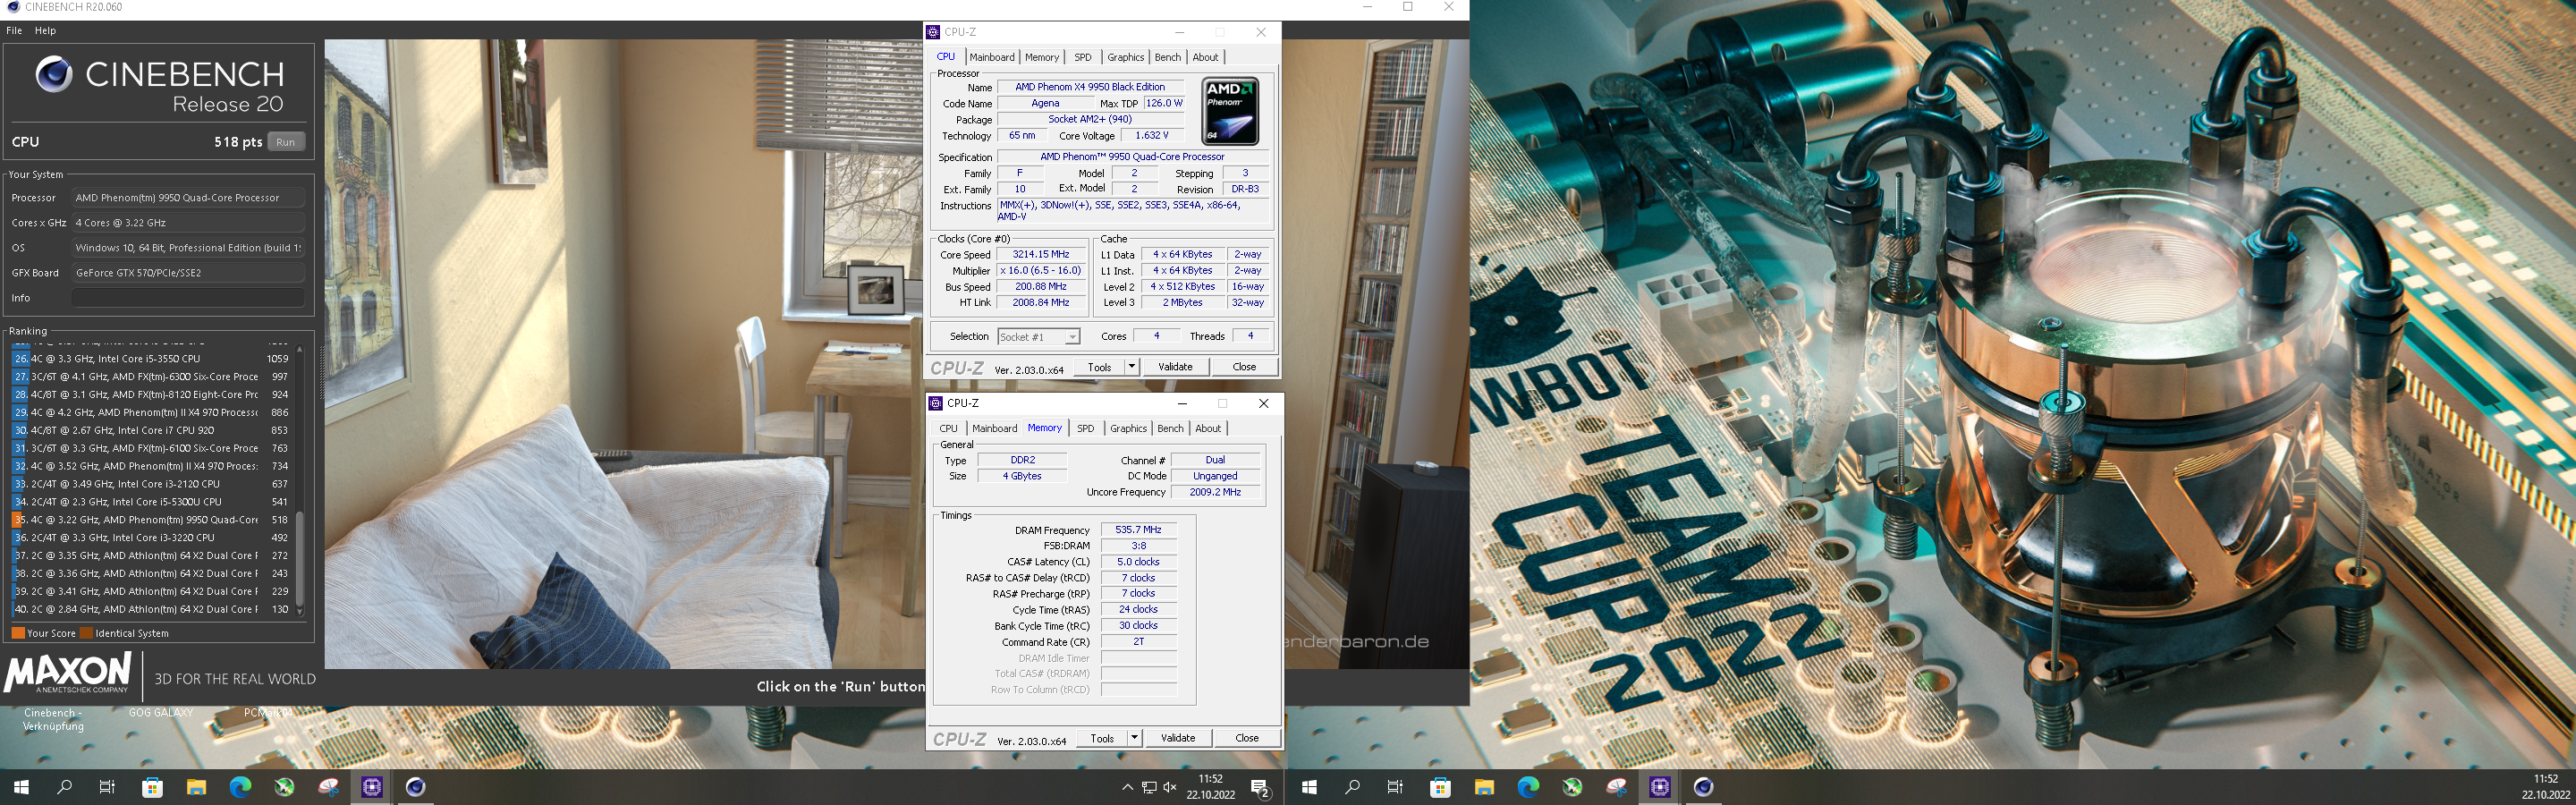Open Bench tab in the CPU window of CPU-Z

(1167, 57)
